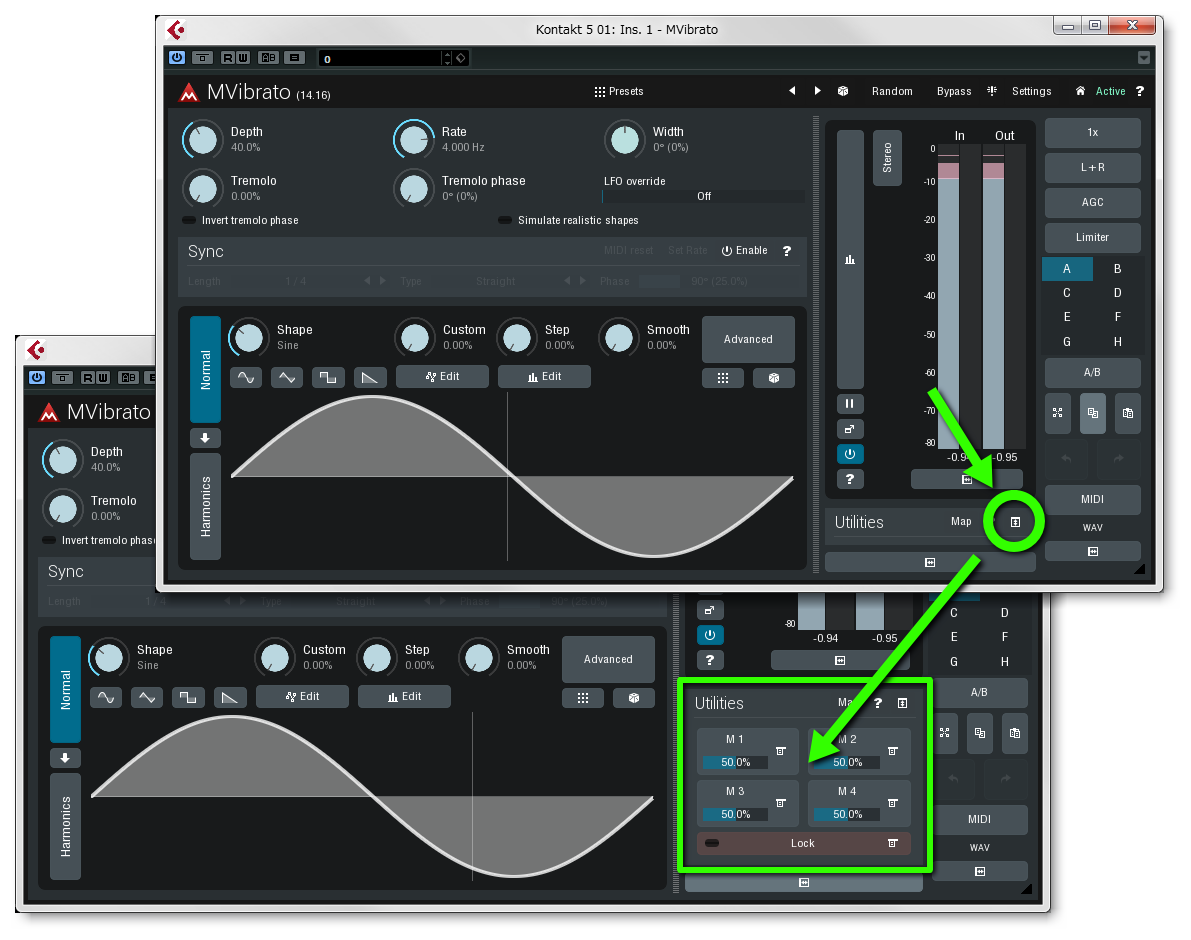The height and width of the screenshot is (940, 1191).
Task: Click the A/B compare button in front window
Action: click(1092, 373)
